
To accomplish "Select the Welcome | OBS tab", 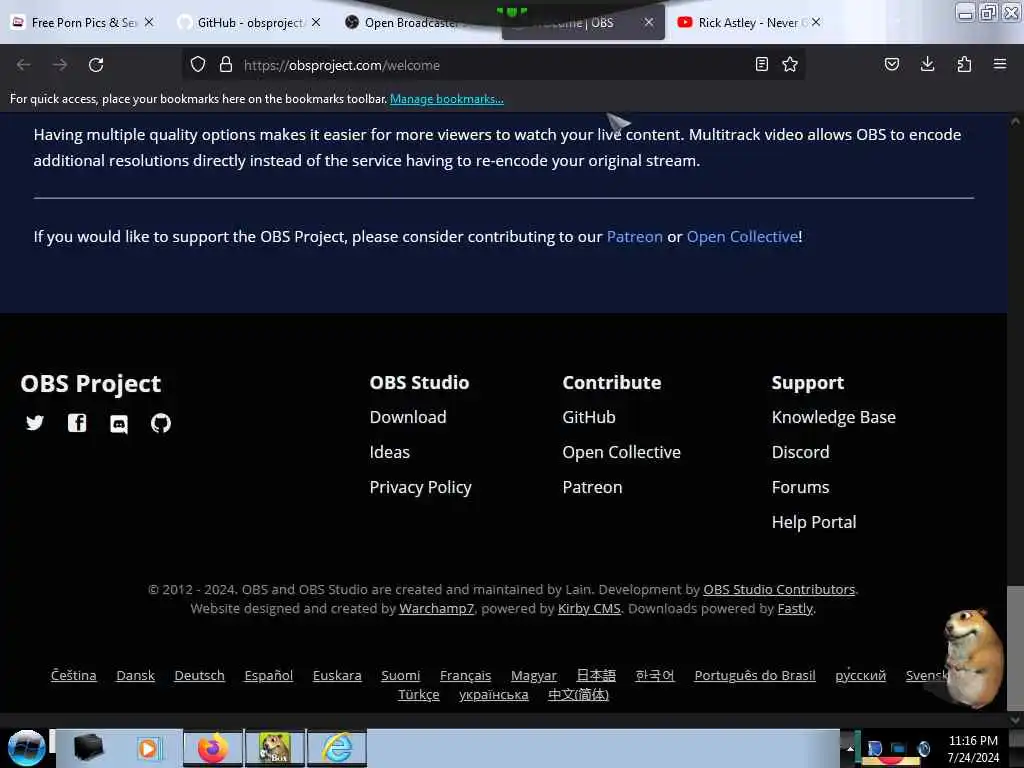I will (583, 23).
